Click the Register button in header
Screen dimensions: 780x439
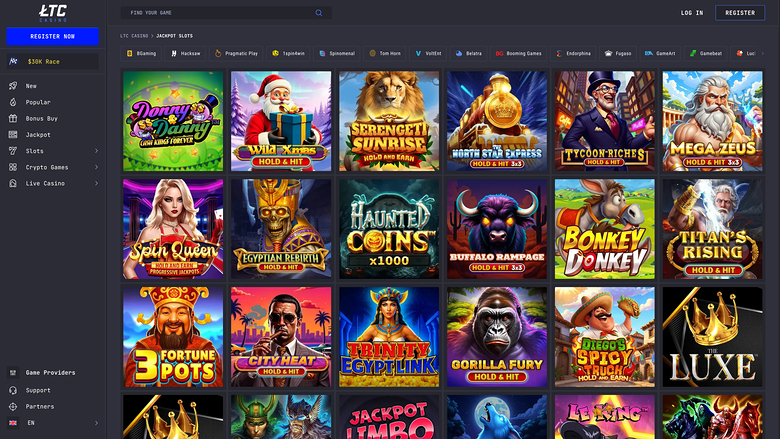coord(740,13)
